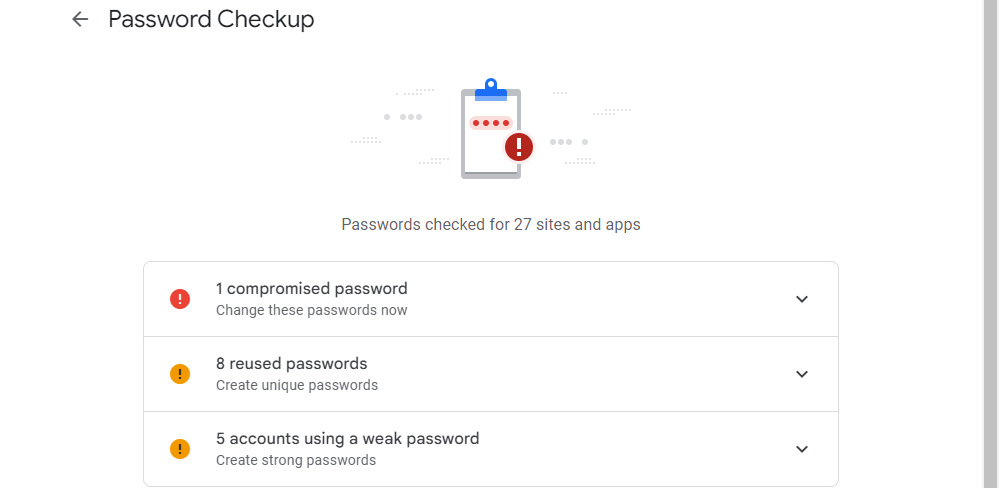Click the orange warning icon for weak password
Viewport: 999px width, 488px height.
coord(180,449)
